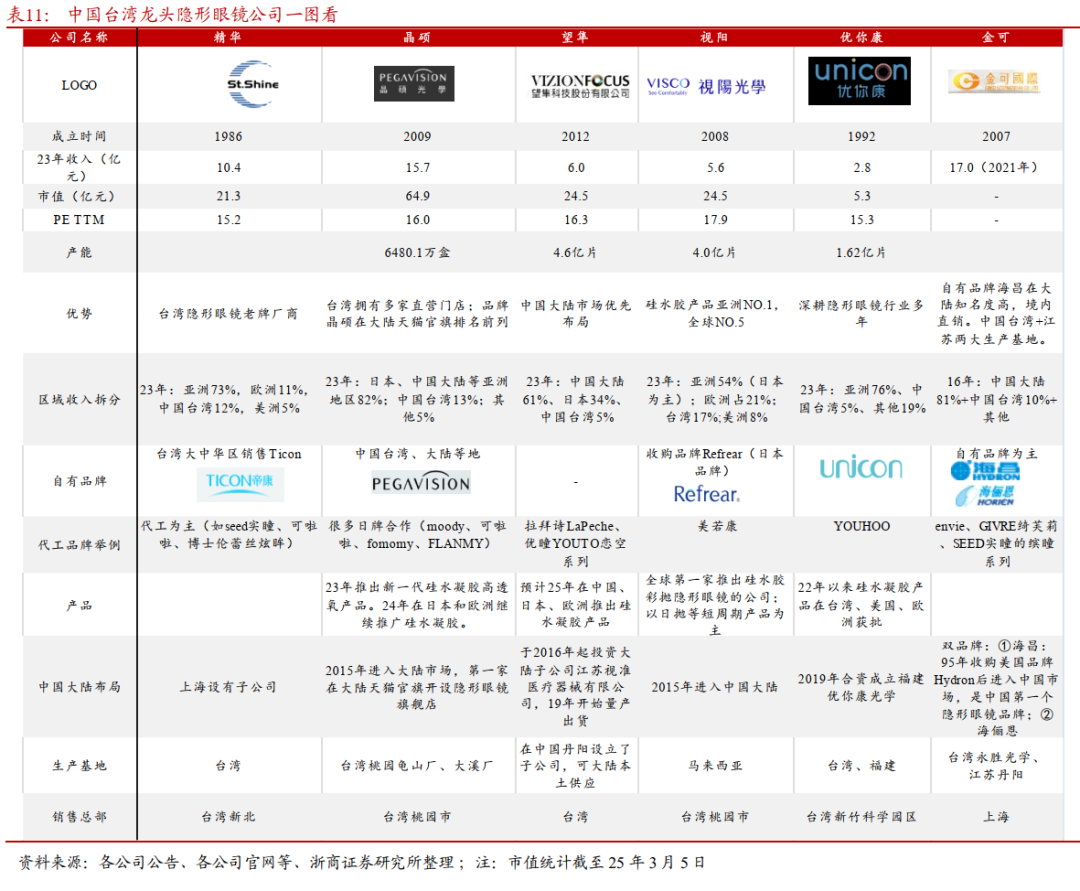Click the 中国大陆61%、日本34% revenue split cell
Viewport: 1080px width, 891px height.
575,399
